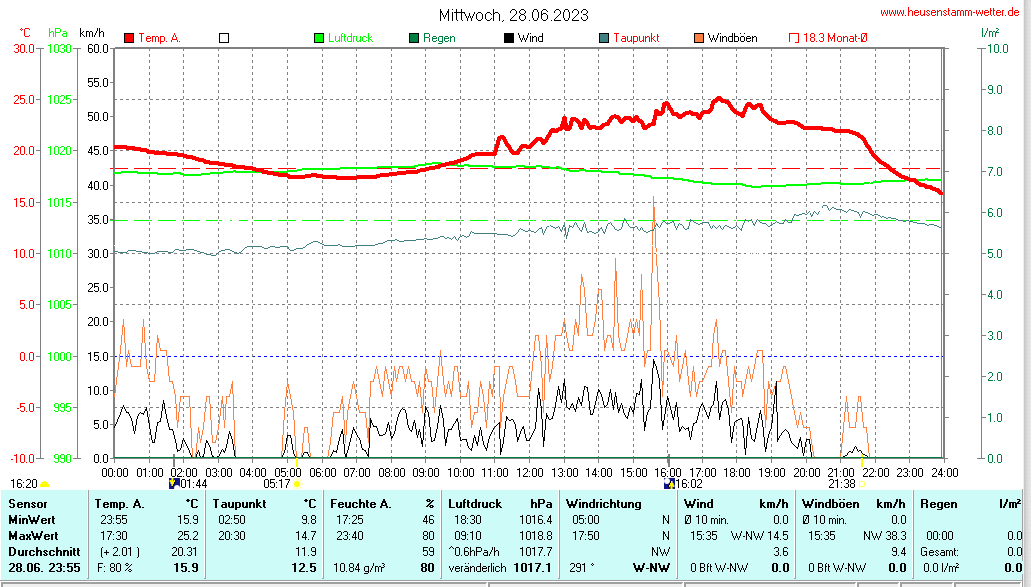Click the empty white legend box

click(224, 38)
